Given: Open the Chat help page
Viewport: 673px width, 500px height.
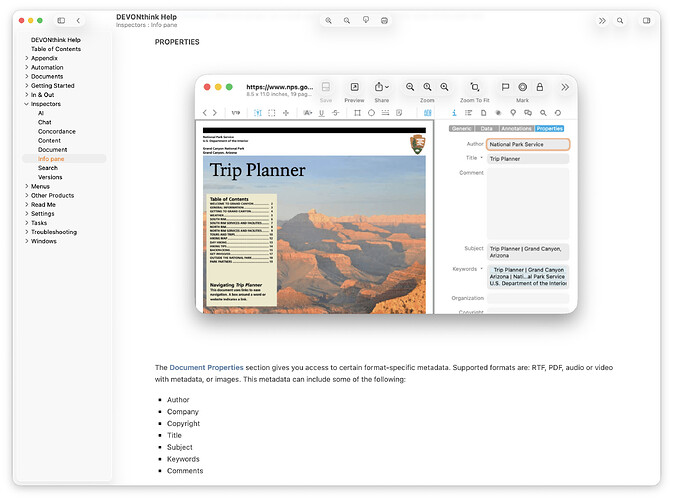Looking at the screenshot, I should coord(45,122).
